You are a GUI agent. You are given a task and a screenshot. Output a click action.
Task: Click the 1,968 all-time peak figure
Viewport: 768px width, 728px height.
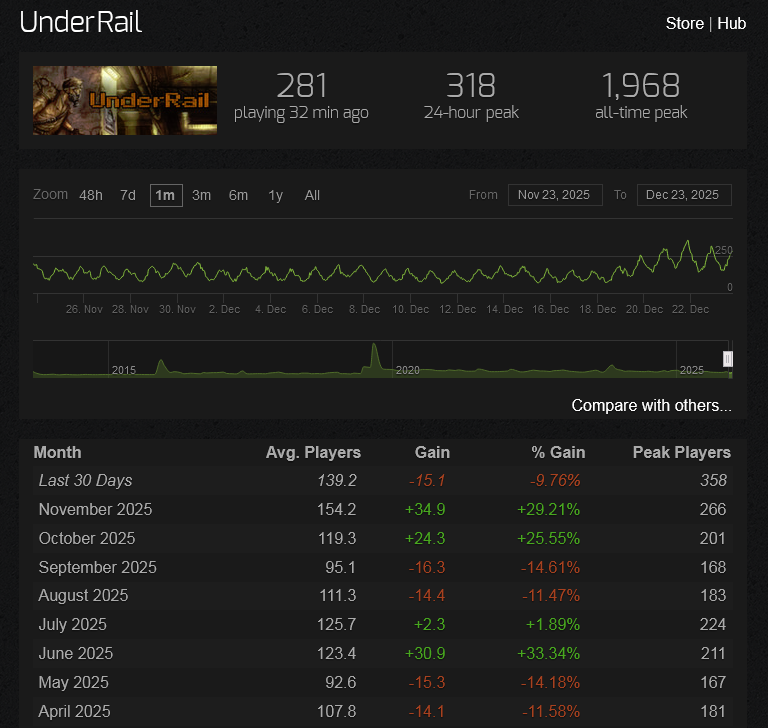coord(641,86)
